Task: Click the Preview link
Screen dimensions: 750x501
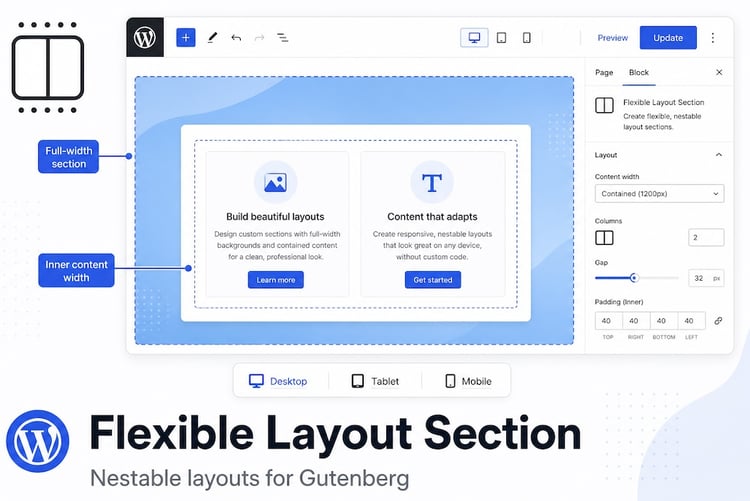Action: click(612, 38)
